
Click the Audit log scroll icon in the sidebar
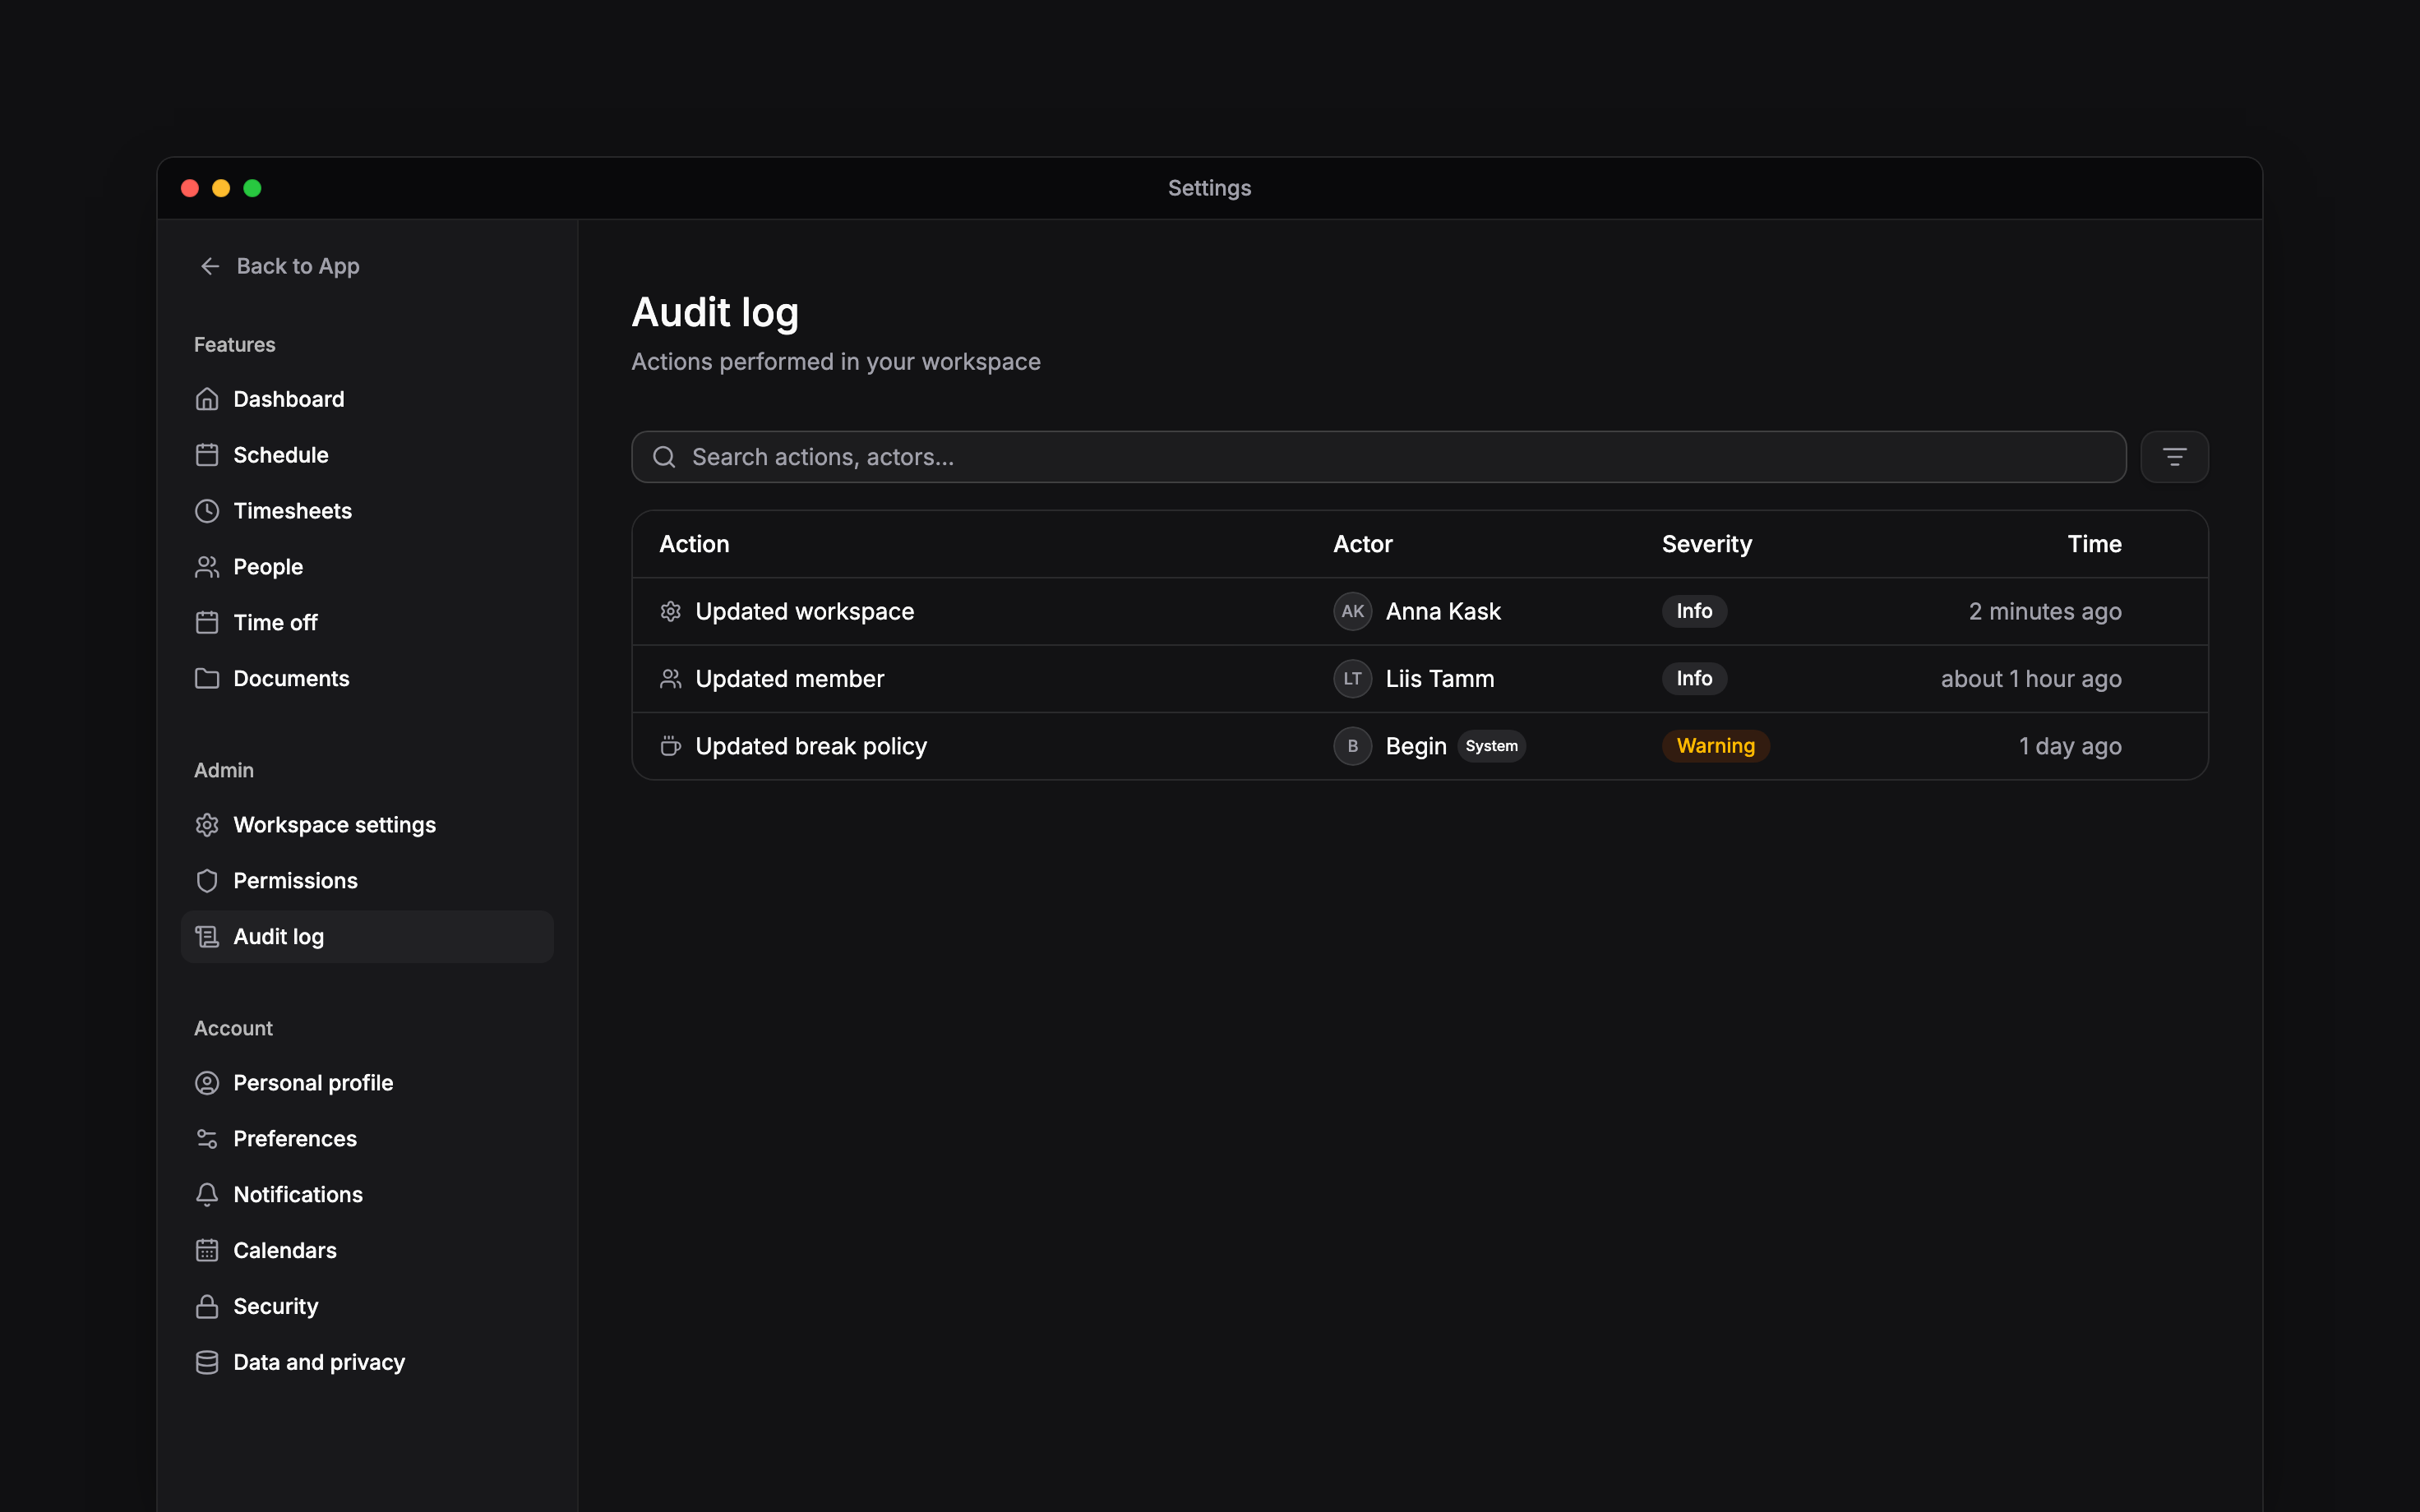(207, 937)
